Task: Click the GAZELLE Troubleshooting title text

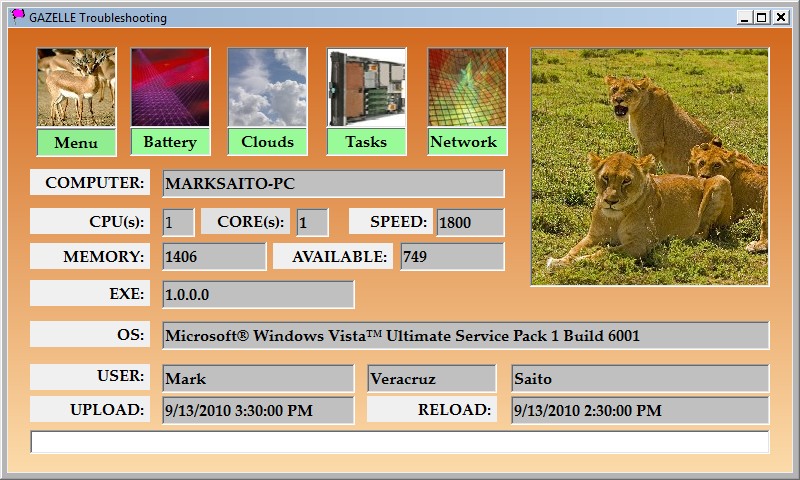Action: 98,18
